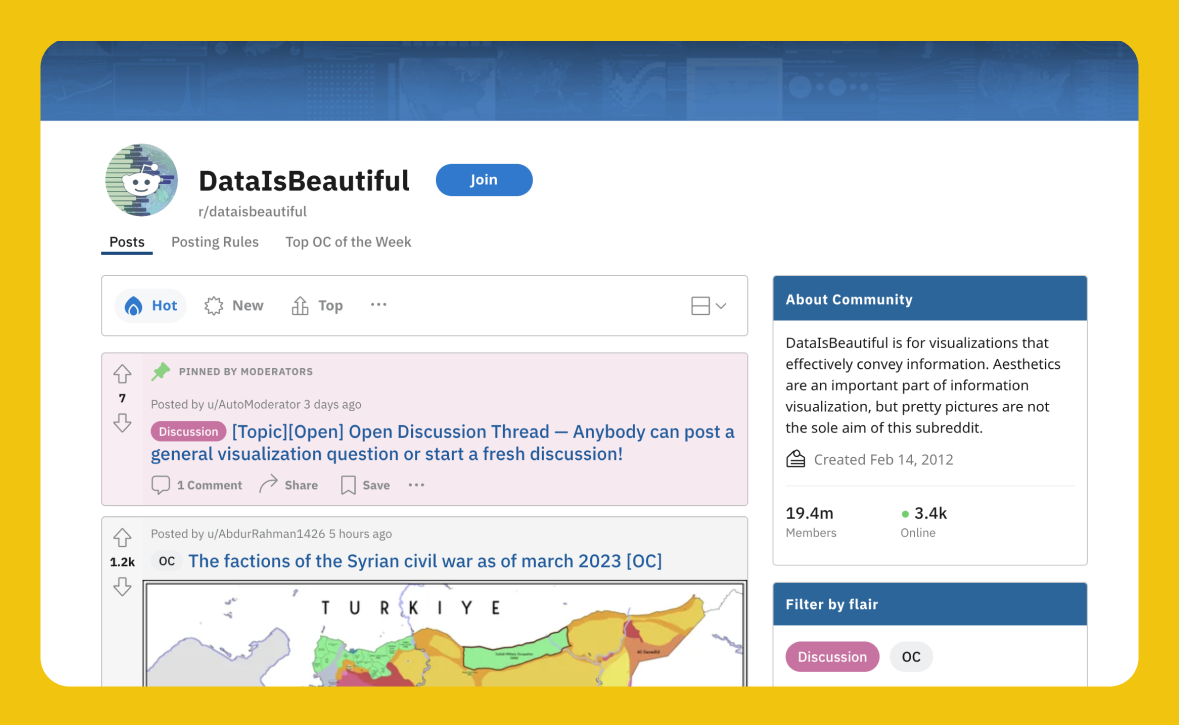Image resolution: width=1179 pixels, height=725 pixels.
Task: Click the comment icon on the pinned thread
Action: coord(160,484)
